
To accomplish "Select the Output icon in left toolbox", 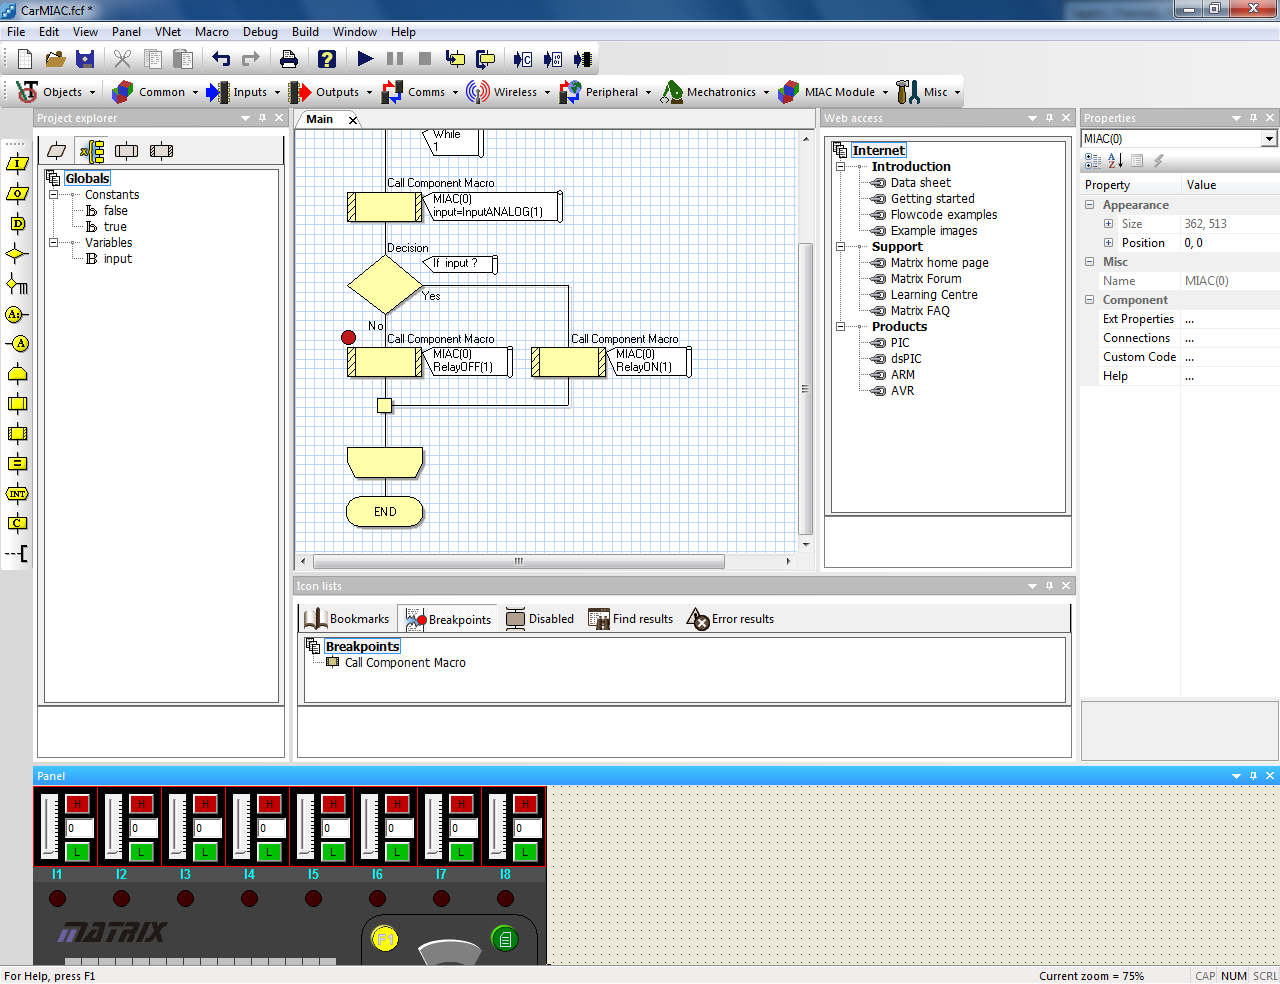I will point(17,194).
